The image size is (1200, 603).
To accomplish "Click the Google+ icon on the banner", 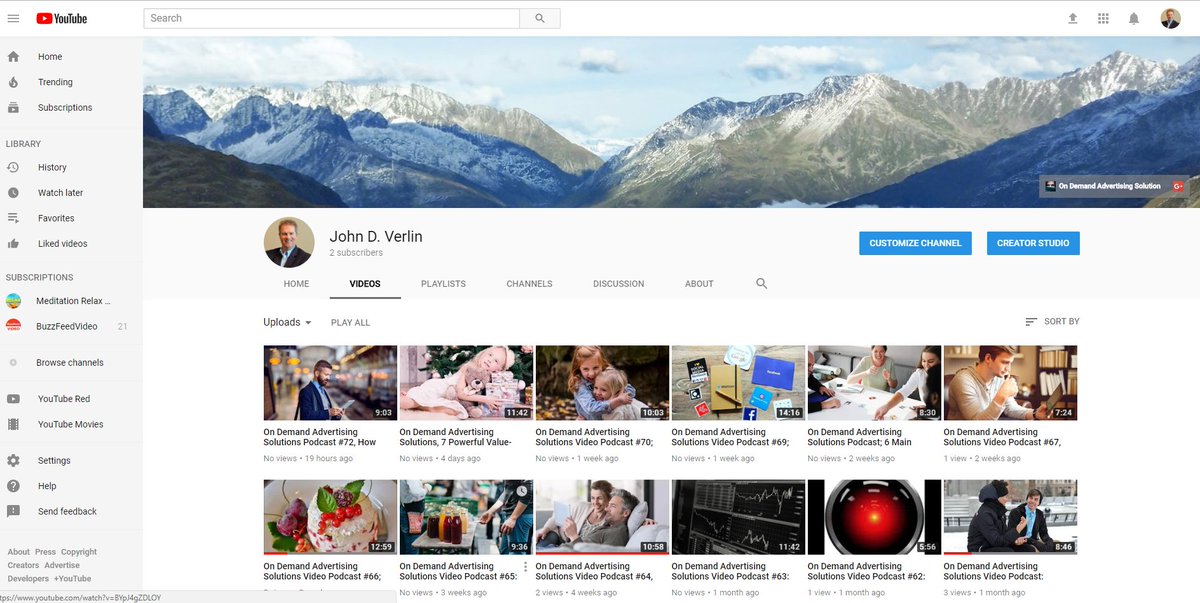I will point(1178,186).
